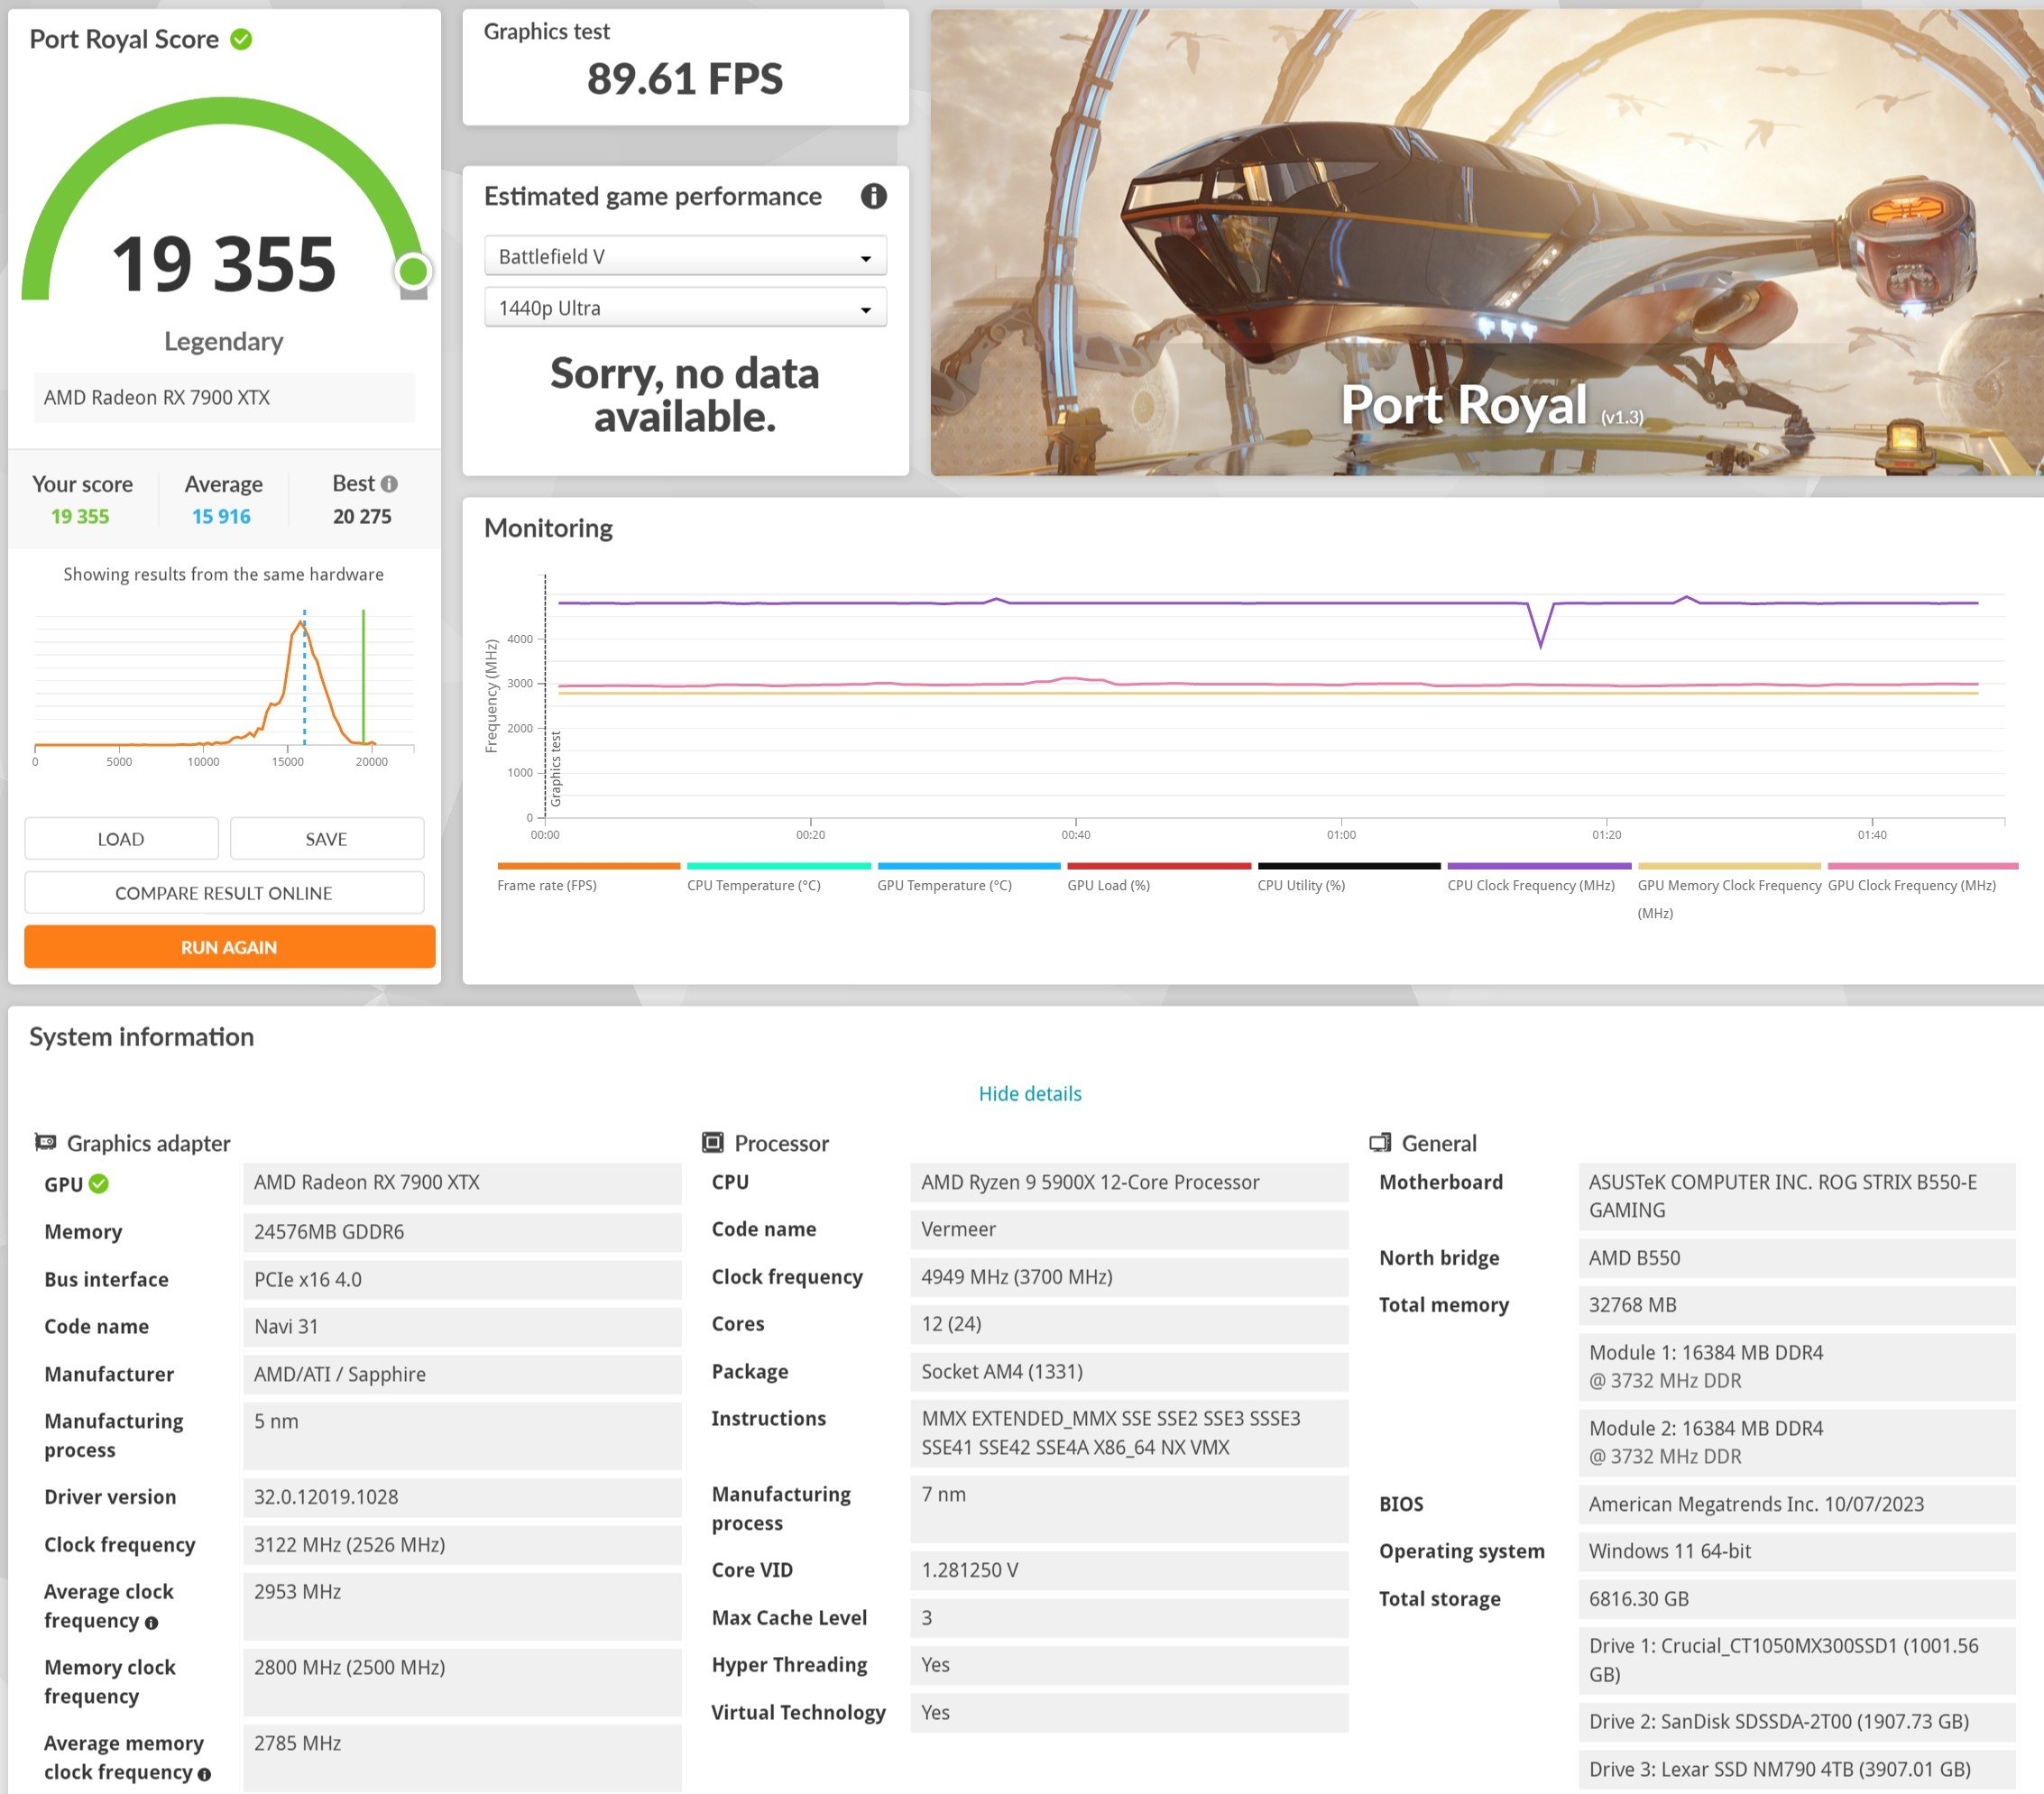Click the Drive 3 Lexar SSD NM790 4TB entry

1797,1770
